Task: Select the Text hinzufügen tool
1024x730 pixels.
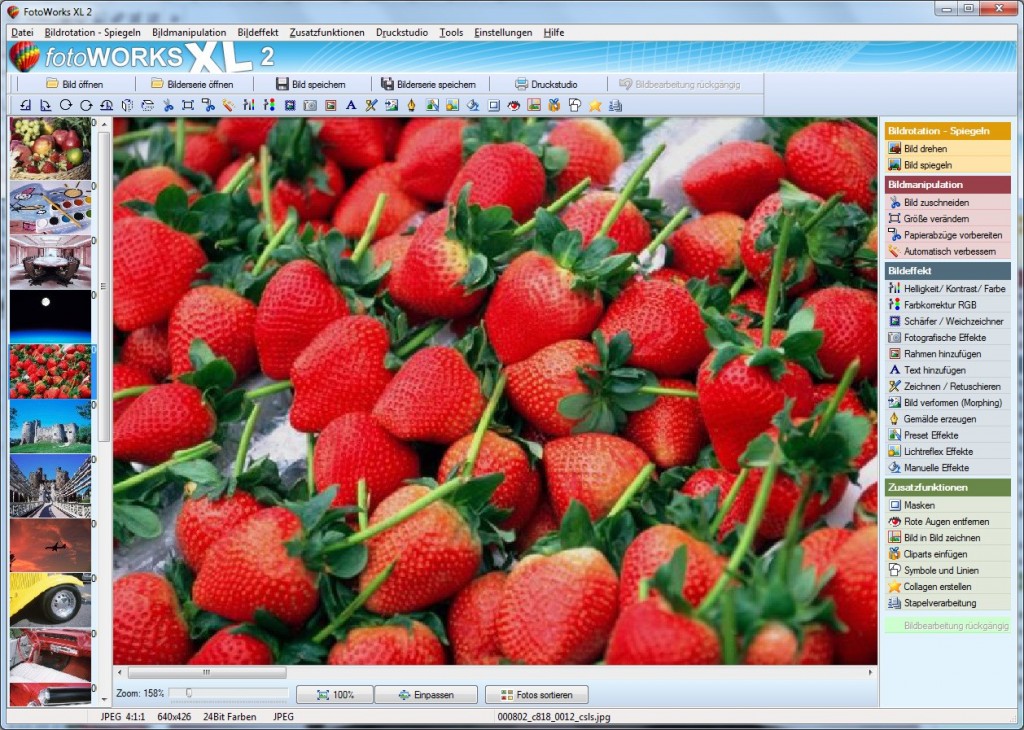Action: click(x=931, y=369)
